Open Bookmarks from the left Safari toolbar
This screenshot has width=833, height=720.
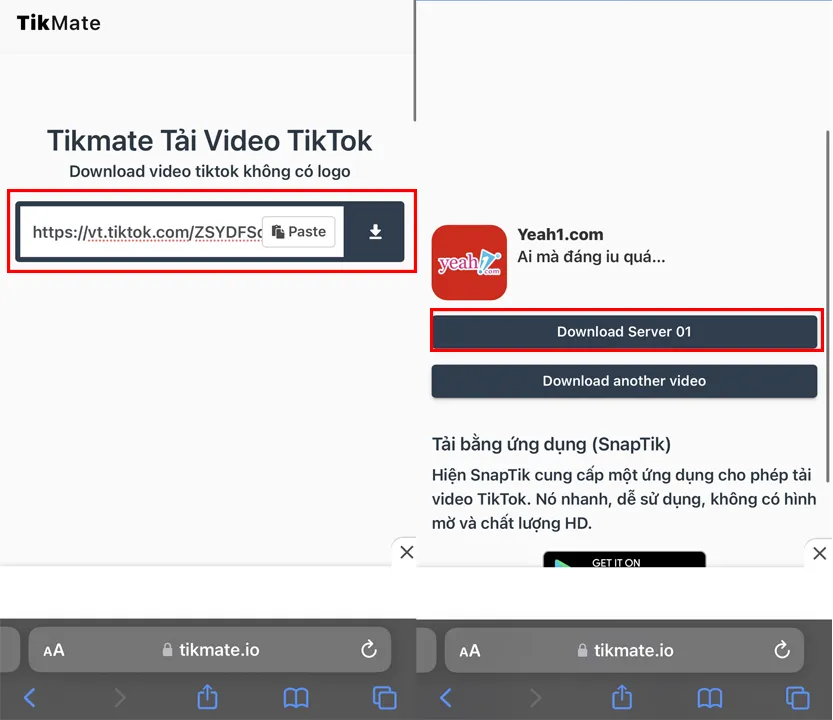click(295, 697)
